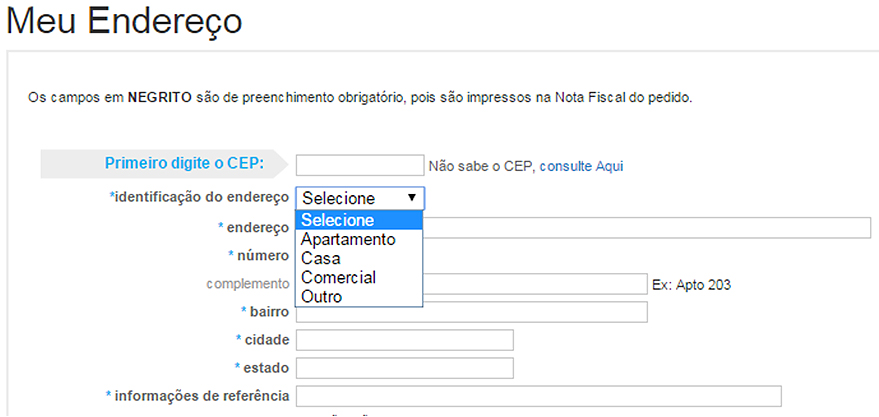Screen dimensions: 879x417
Task: Click the "bairro" field label
Action: coord(268,312)
